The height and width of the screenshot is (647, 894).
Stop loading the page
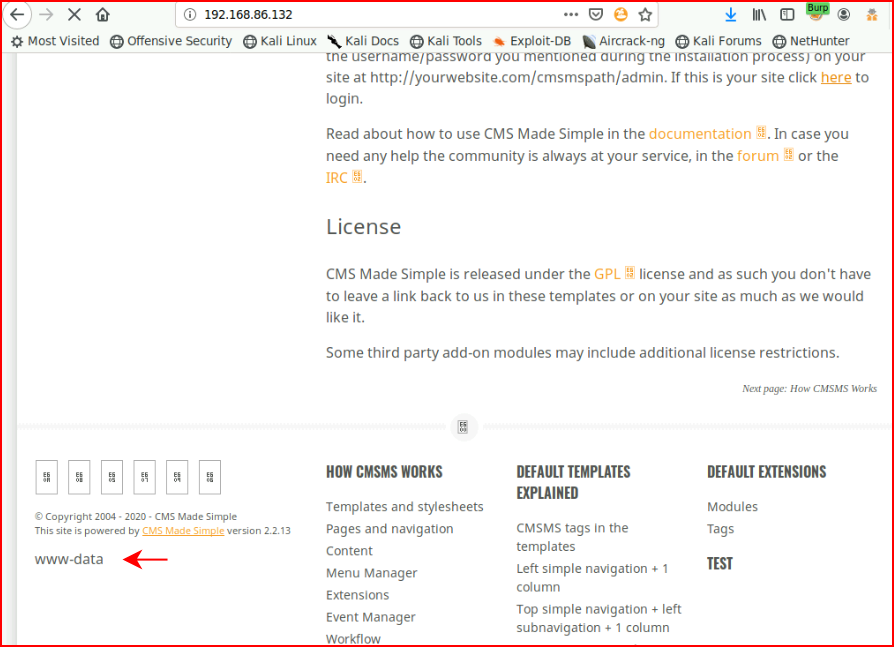coord(74,14)
